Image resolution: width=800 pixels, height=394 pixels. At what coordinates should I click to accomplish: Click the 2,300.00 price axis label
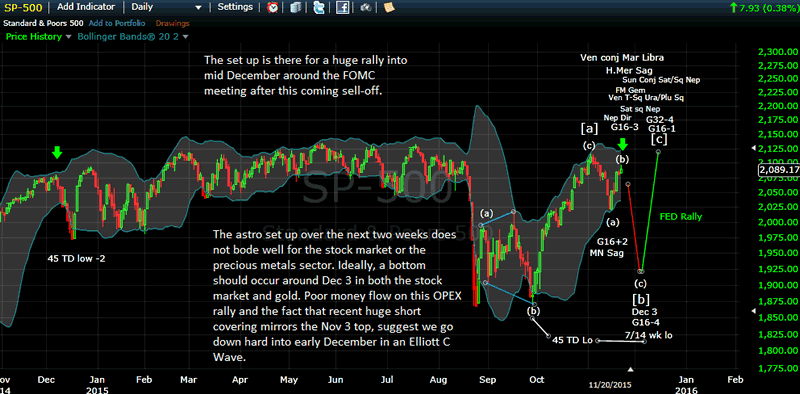coord(778,52)
